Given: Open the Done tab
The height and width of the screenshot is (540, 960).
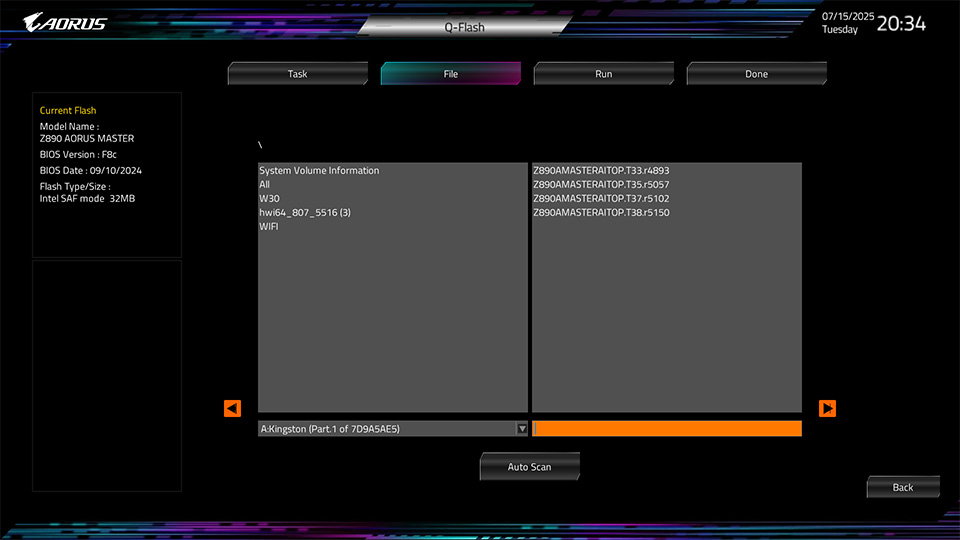Looking at the screenshot, I should coord(756,74).
